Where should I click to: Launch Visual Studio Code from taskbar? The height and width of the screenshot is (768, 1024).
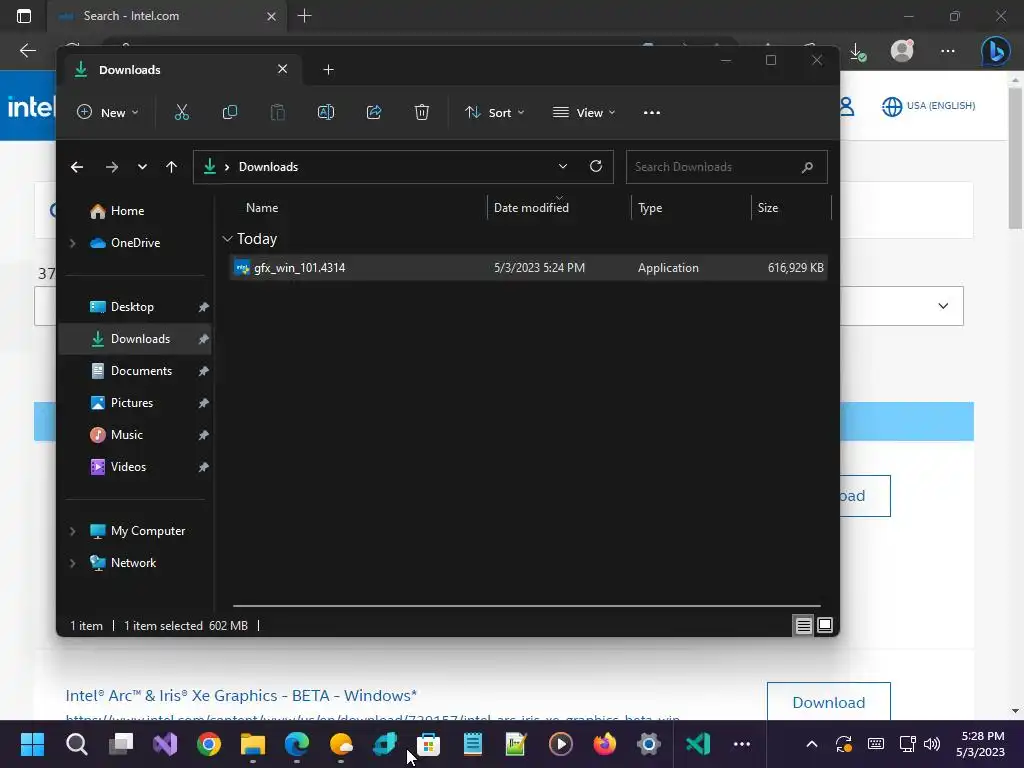click(x=697, y=744)
